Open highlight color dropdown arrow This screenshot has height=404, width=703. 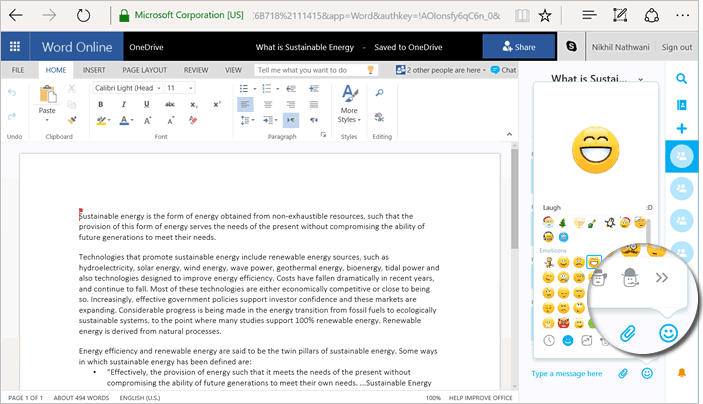[x=109, y=120]
